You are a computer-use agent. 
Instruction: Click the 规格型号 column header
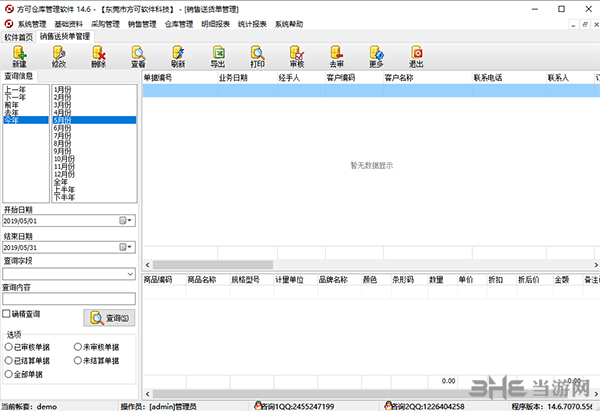[x=252, y=280]
